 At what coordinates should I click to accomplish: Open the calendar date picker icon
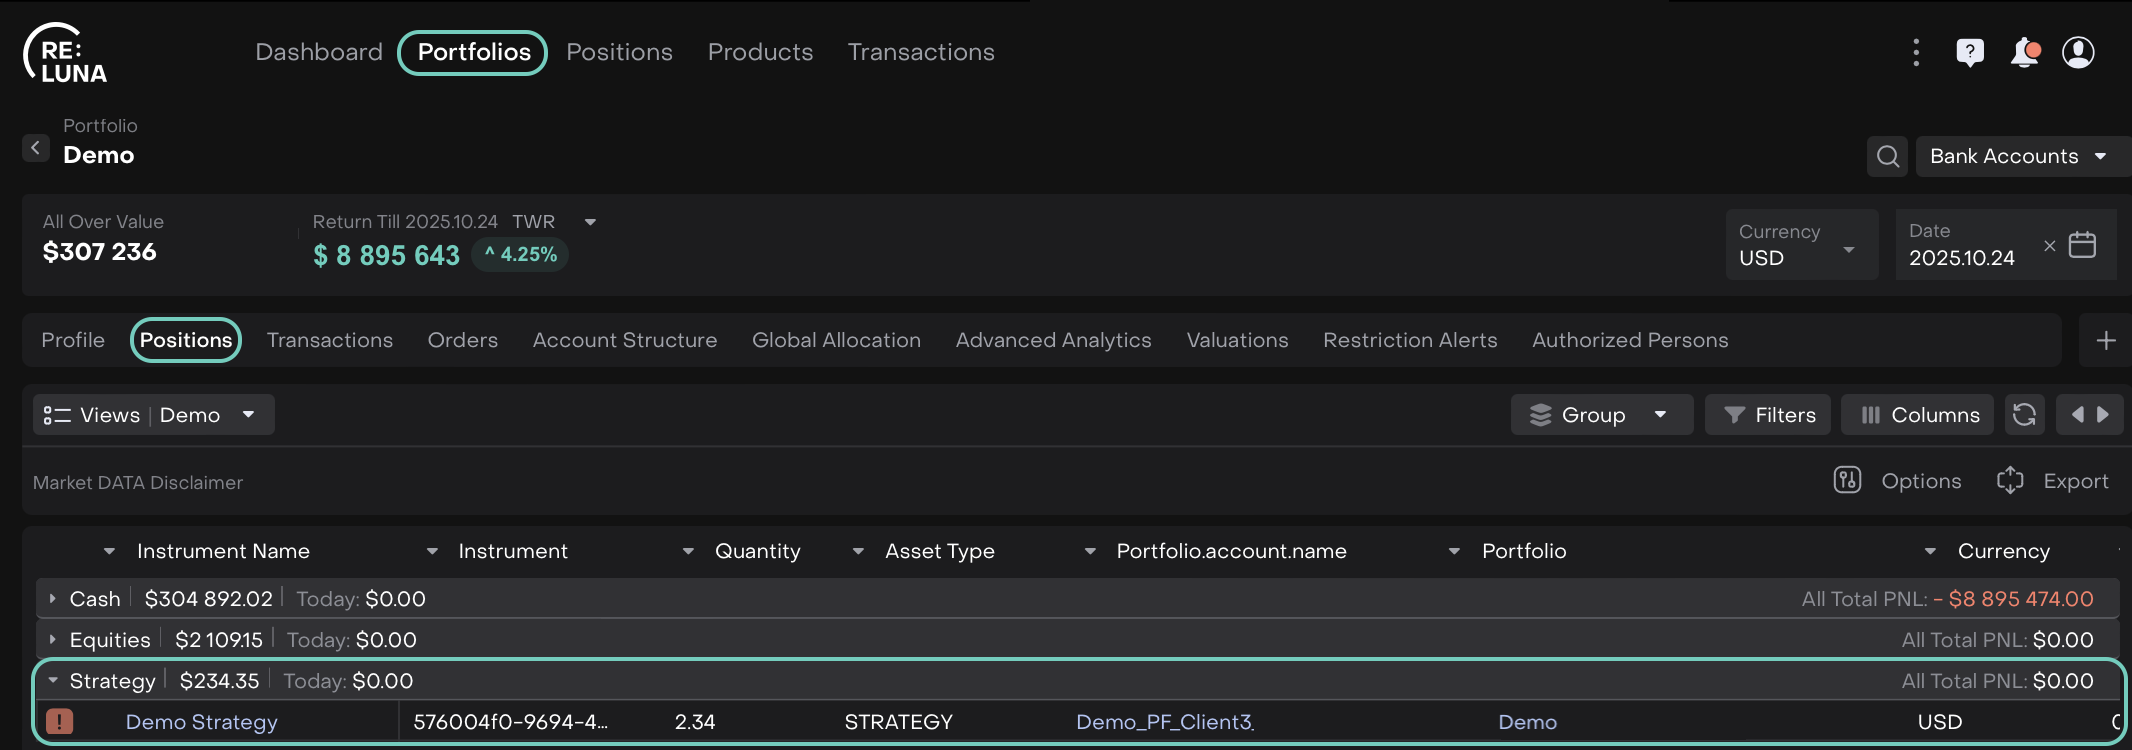[x=2082, y=245]
